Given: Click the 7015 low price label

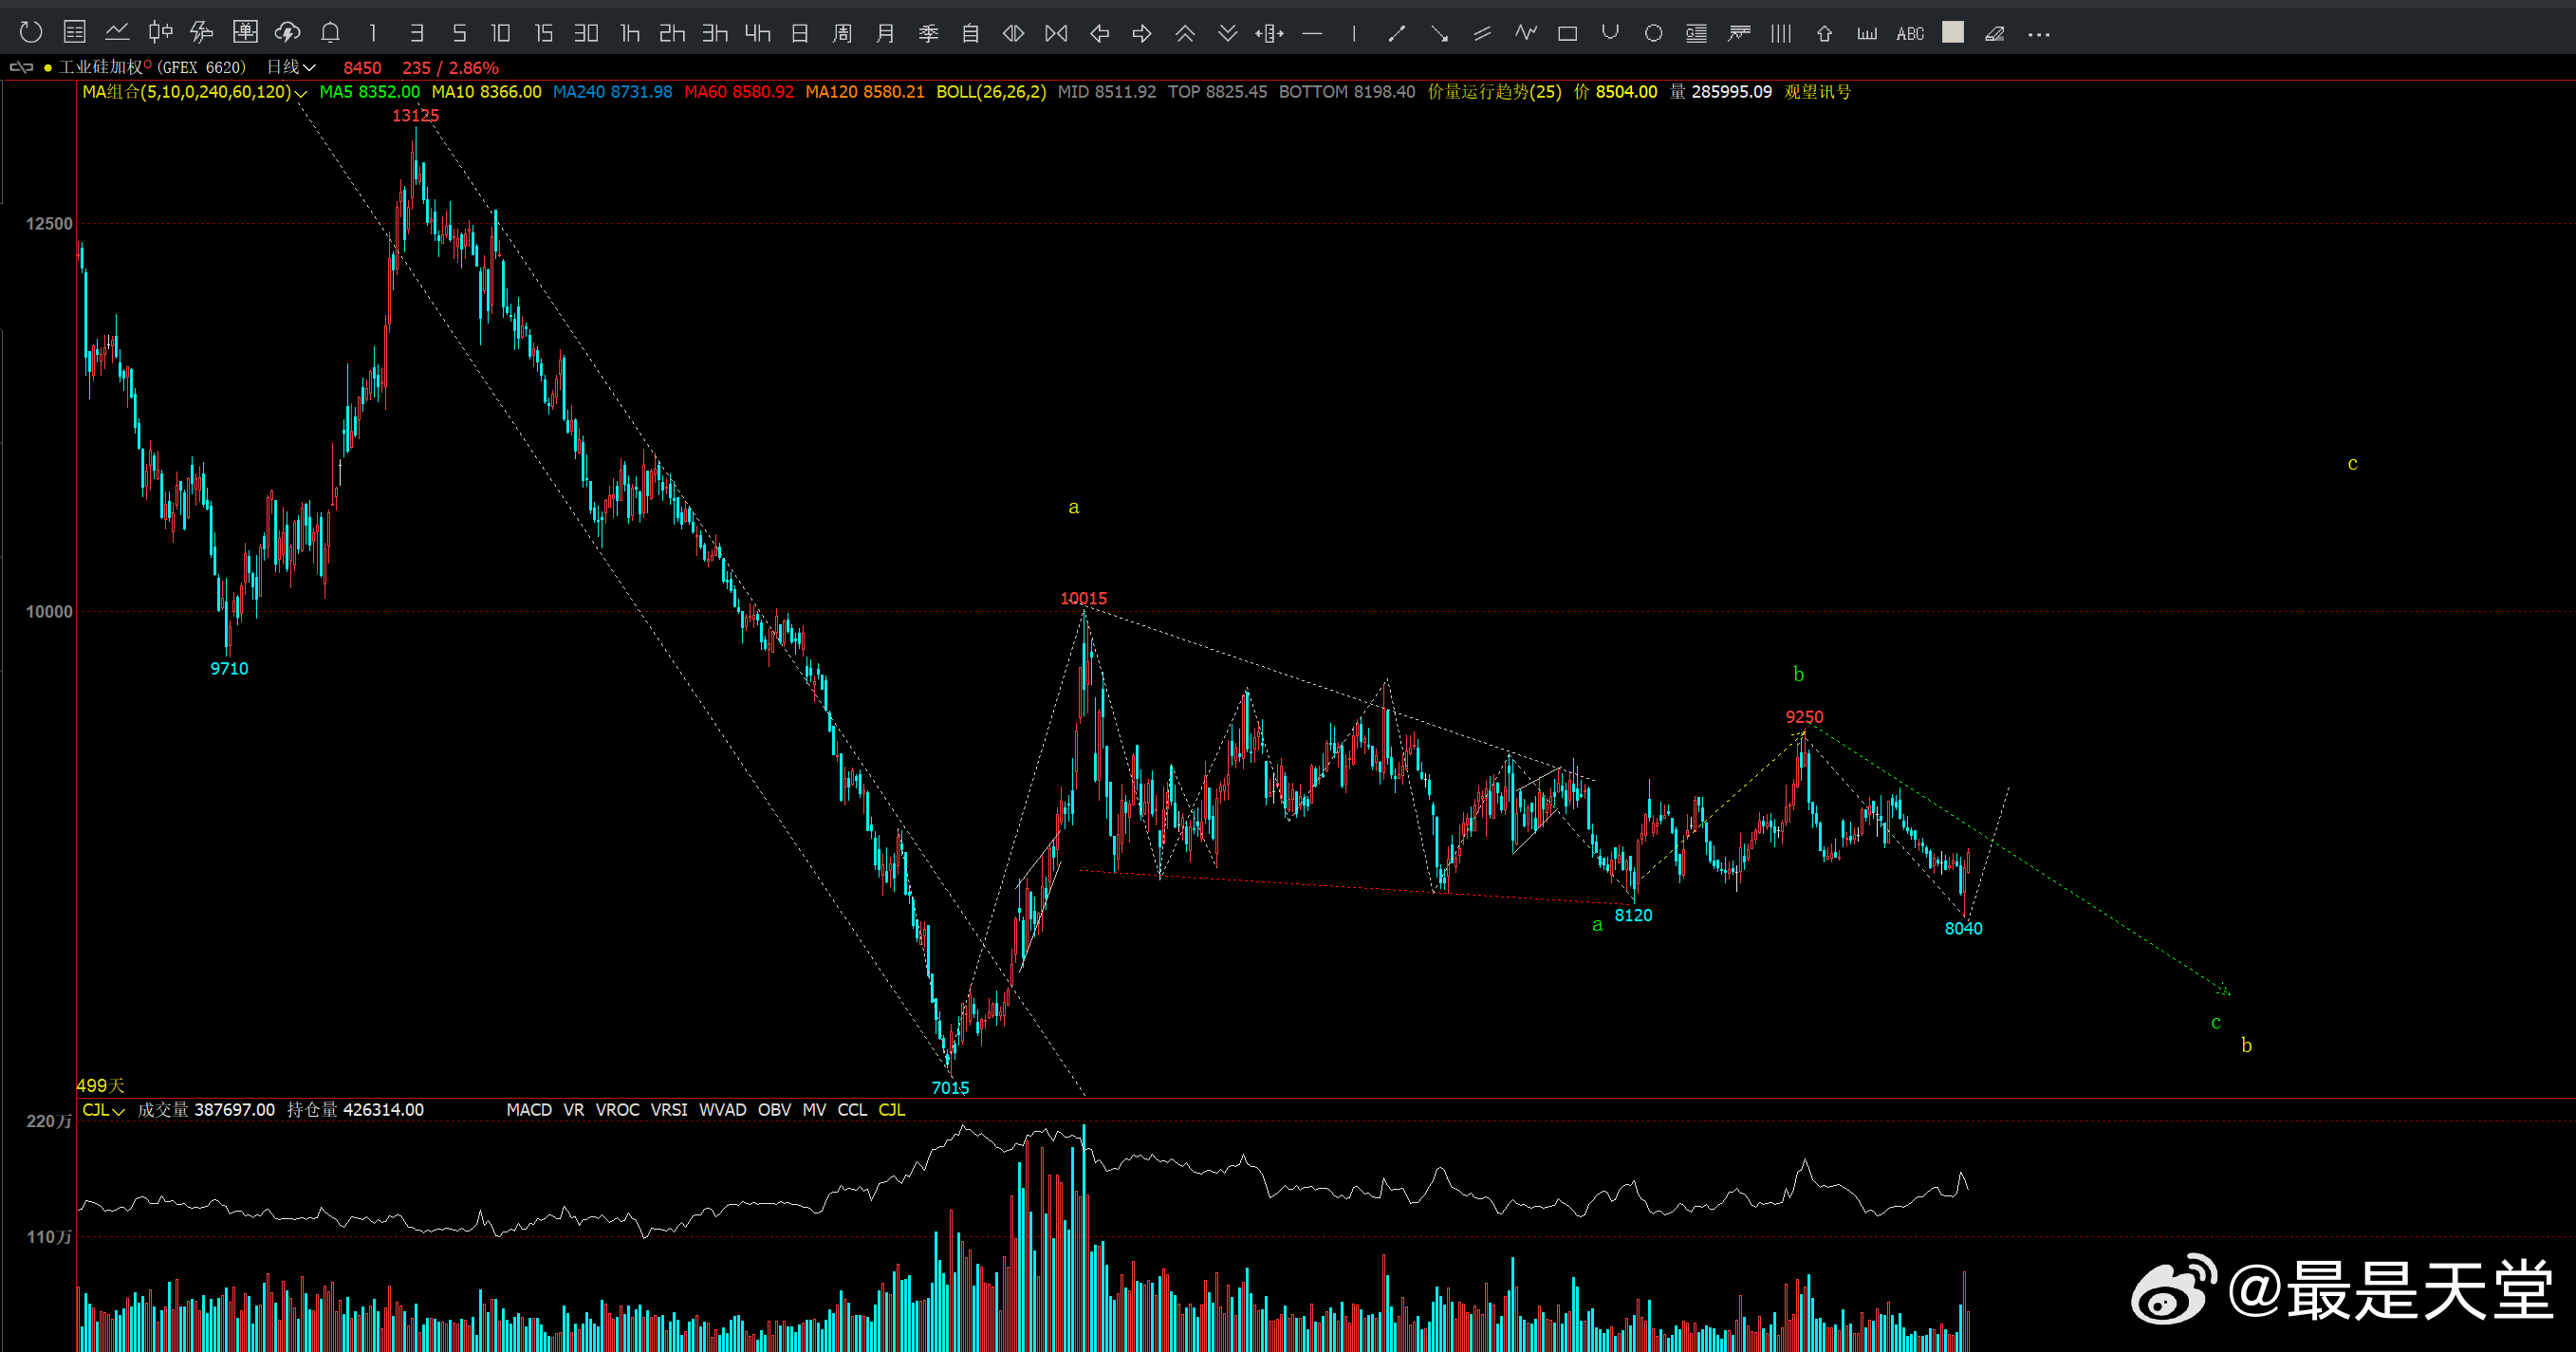Looking at the screenshot, I should [x=950, y=1088].
